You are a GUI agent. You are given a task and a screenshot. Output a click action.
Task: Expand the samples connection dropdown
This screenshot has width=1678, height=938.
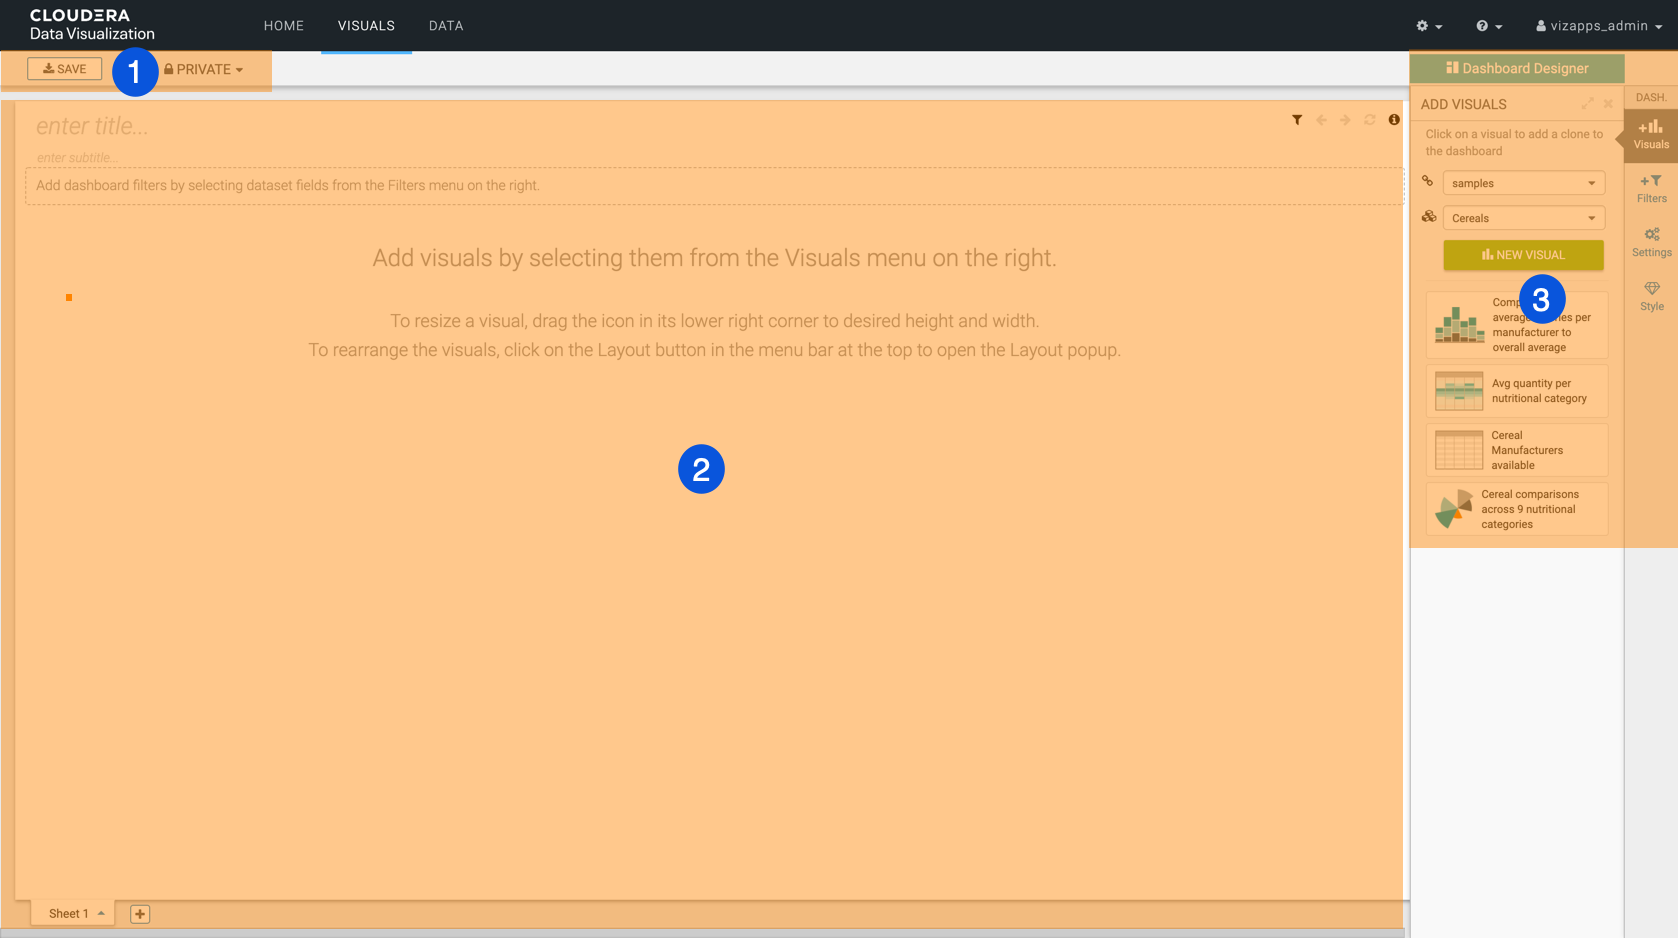1523,183
